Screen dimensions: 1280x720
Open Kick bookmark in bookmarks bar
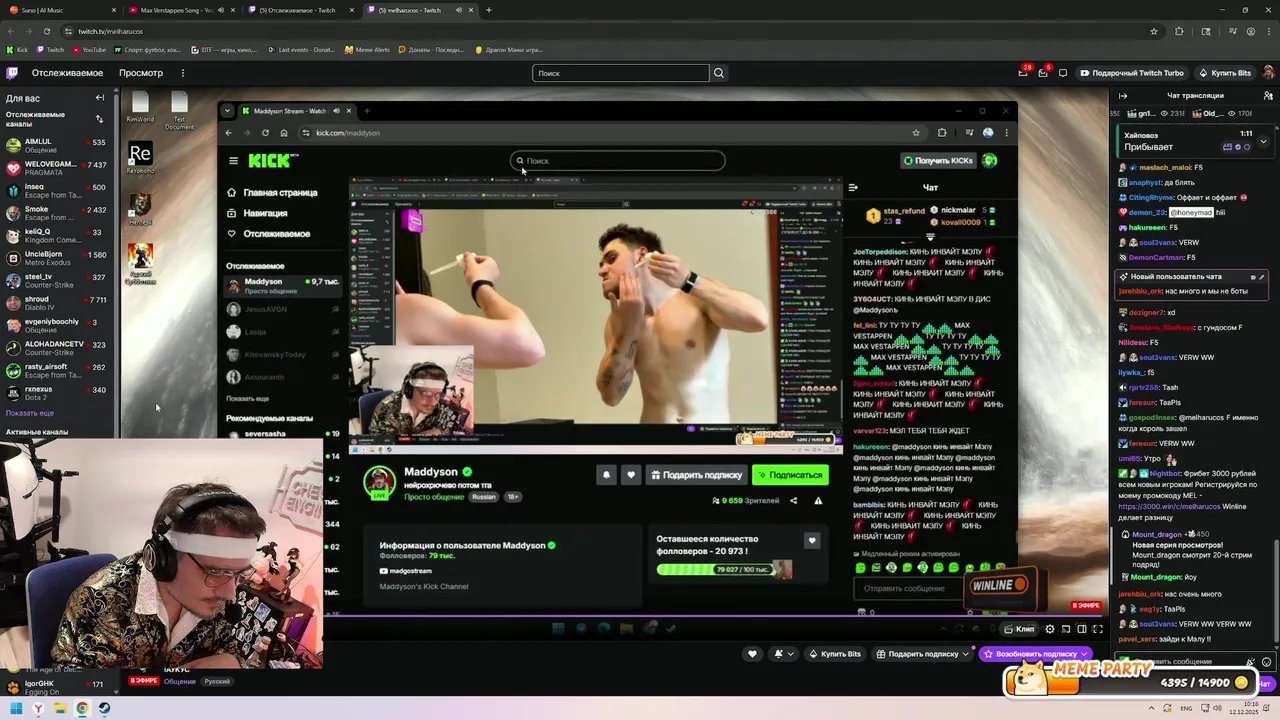17,50
